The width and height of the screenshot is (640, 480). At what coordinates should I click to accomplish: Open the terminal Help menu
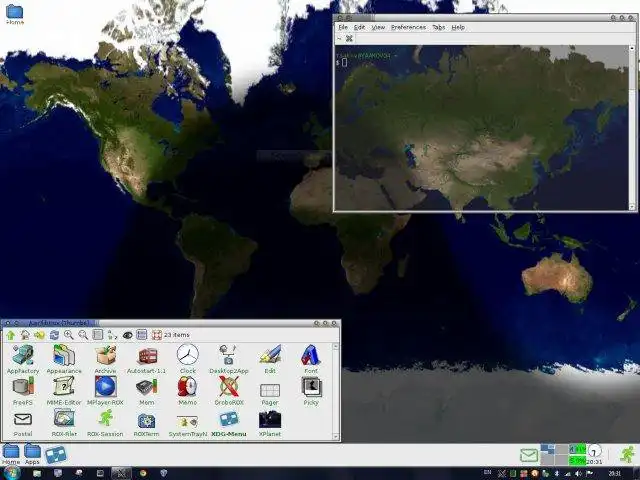(458, 27)
